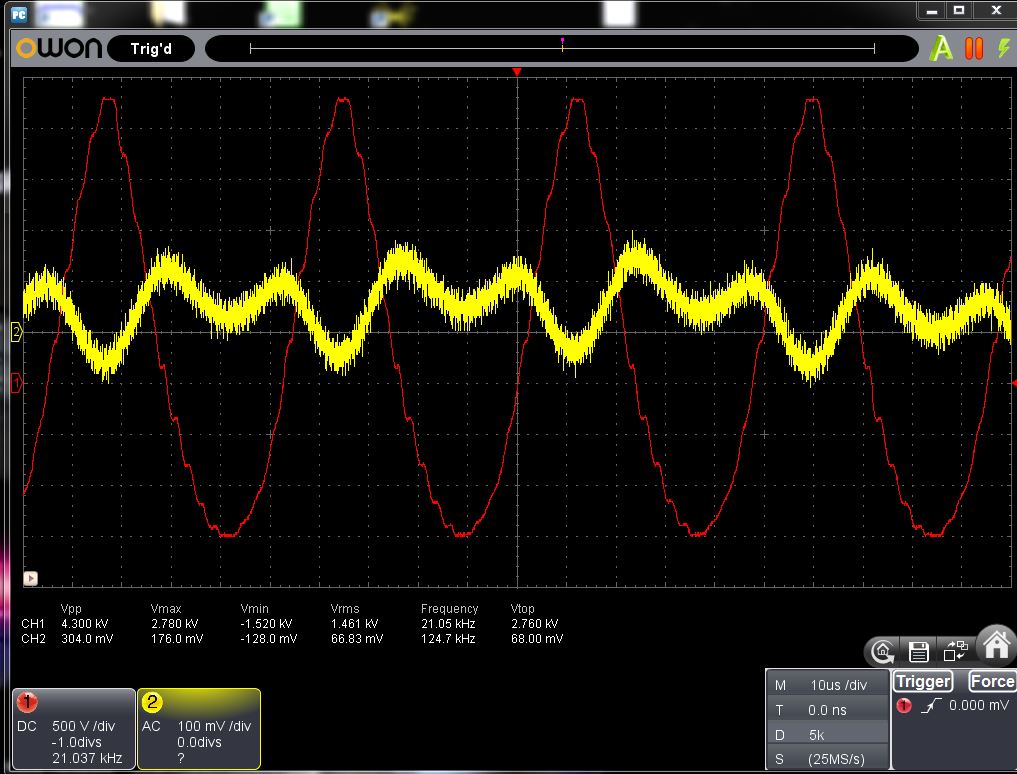The image size is (1017, 774).
Task: Open the Trigger settings button
Action: [x=923, y=681]
